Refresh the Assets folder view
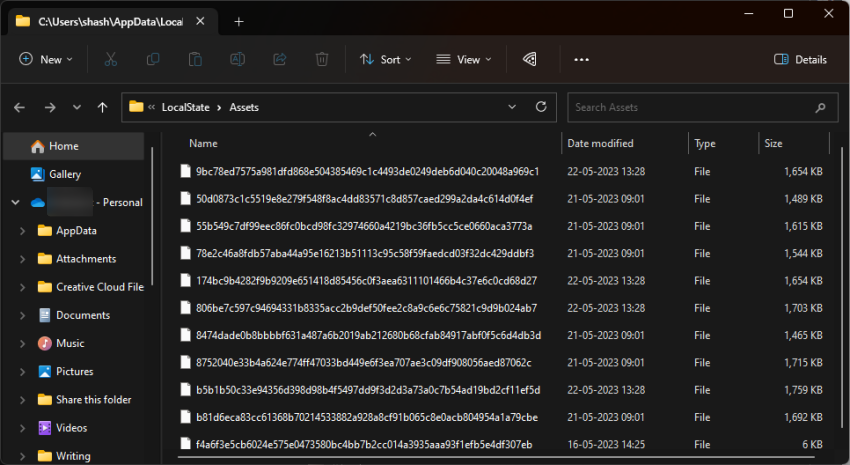Screen dimensions: 850x465 tap(541, 107)
